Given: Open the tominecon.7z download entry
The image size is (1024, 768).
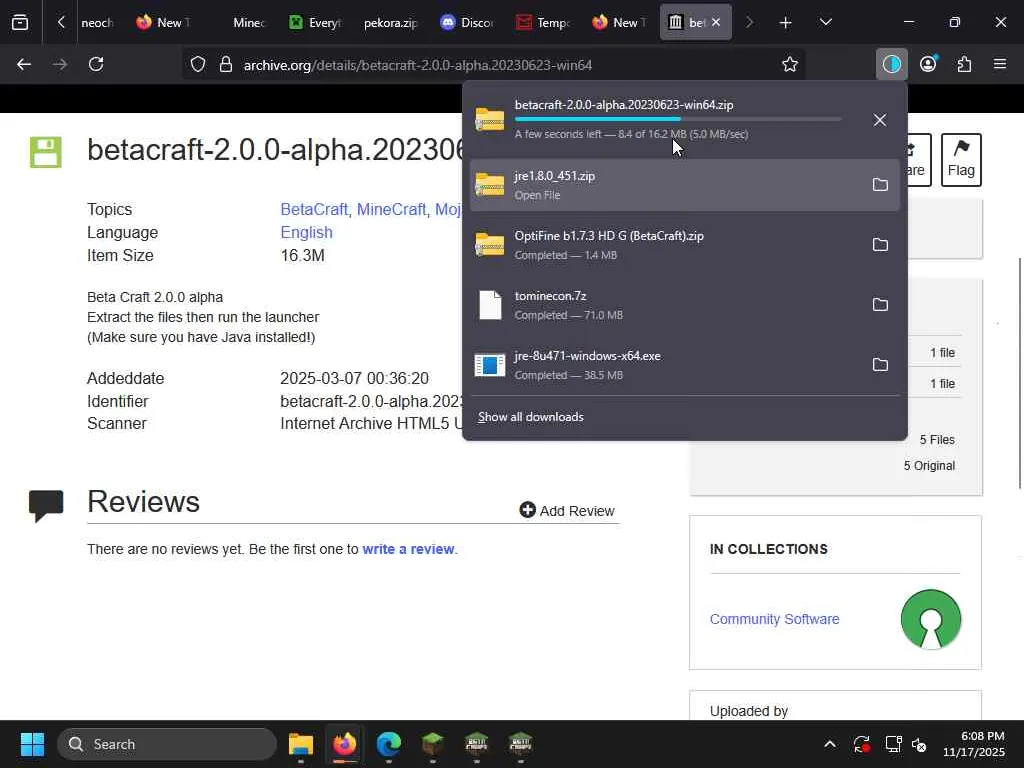Looking at the screenshot, I should (x=664, y=305).
